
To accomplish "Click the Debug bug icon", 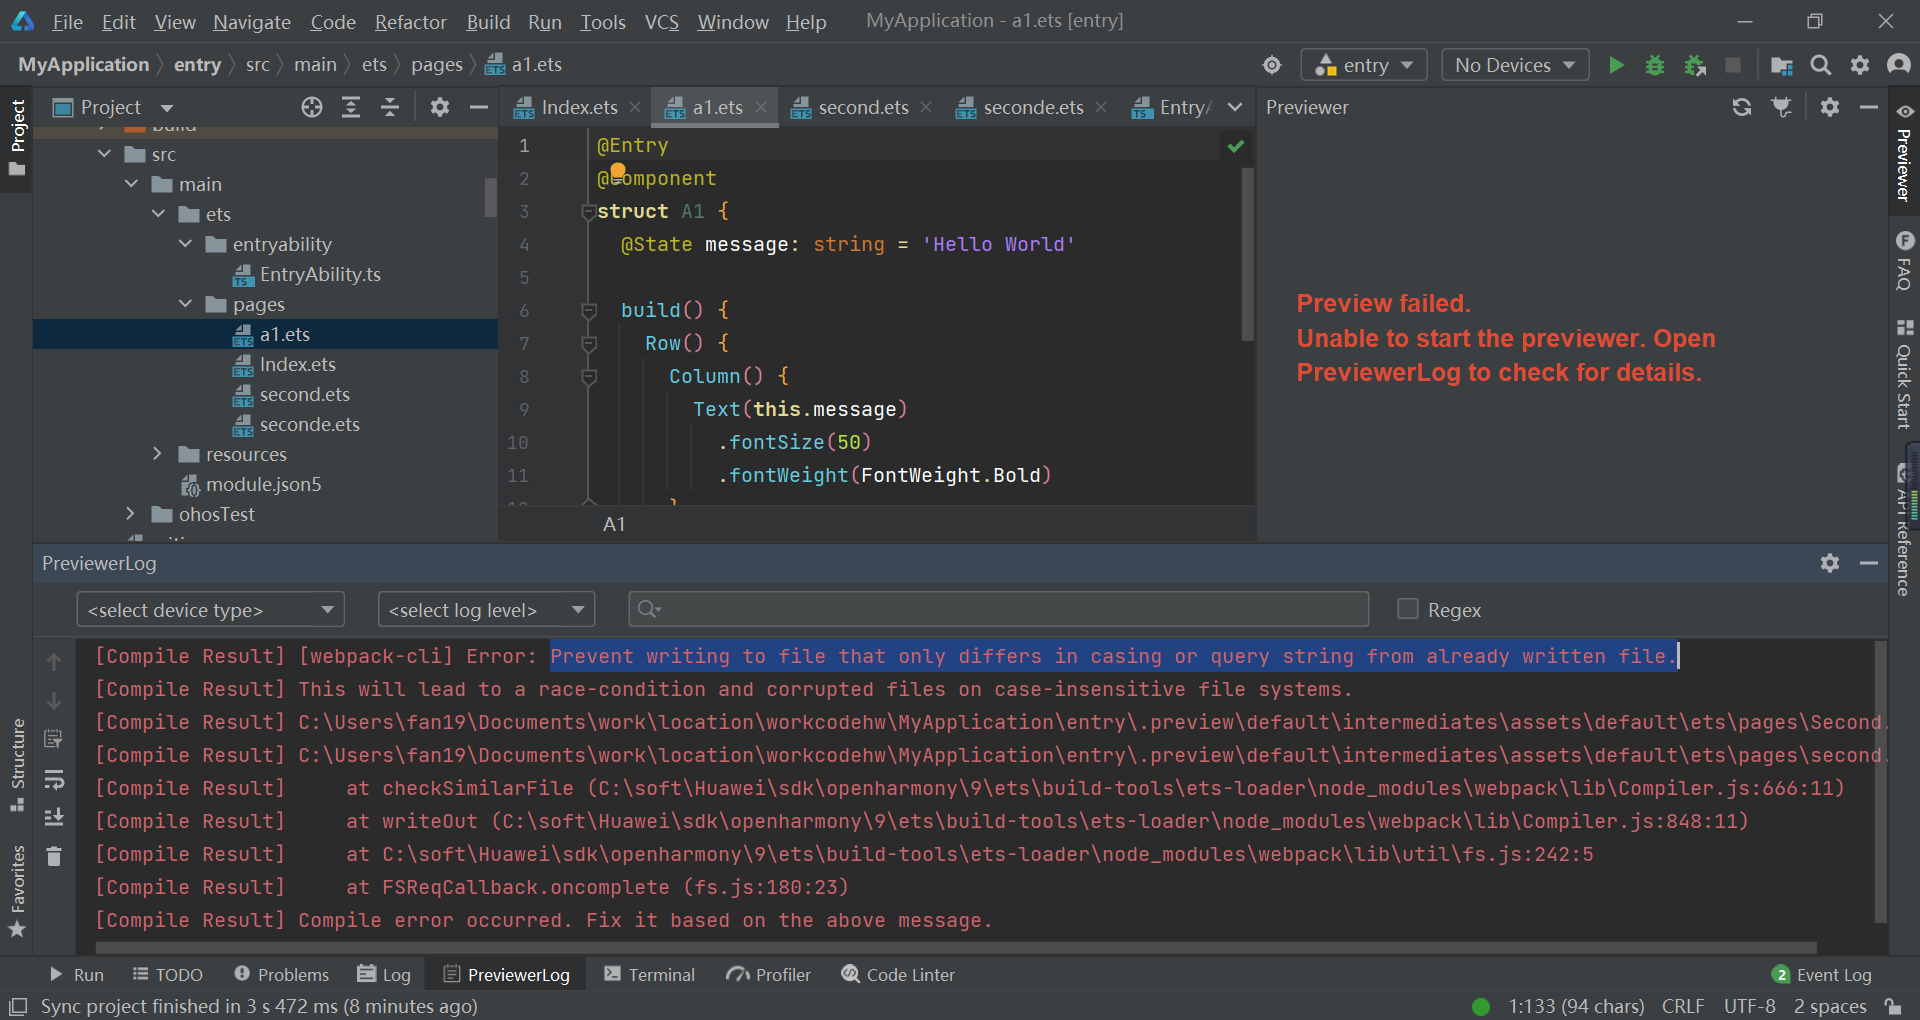I will (x=1655, y=65).
